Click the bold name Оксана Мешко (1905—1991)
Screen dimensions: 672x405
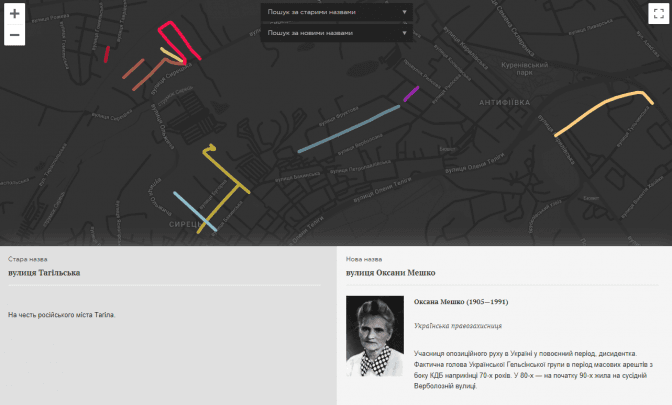[x=461, y=302]
